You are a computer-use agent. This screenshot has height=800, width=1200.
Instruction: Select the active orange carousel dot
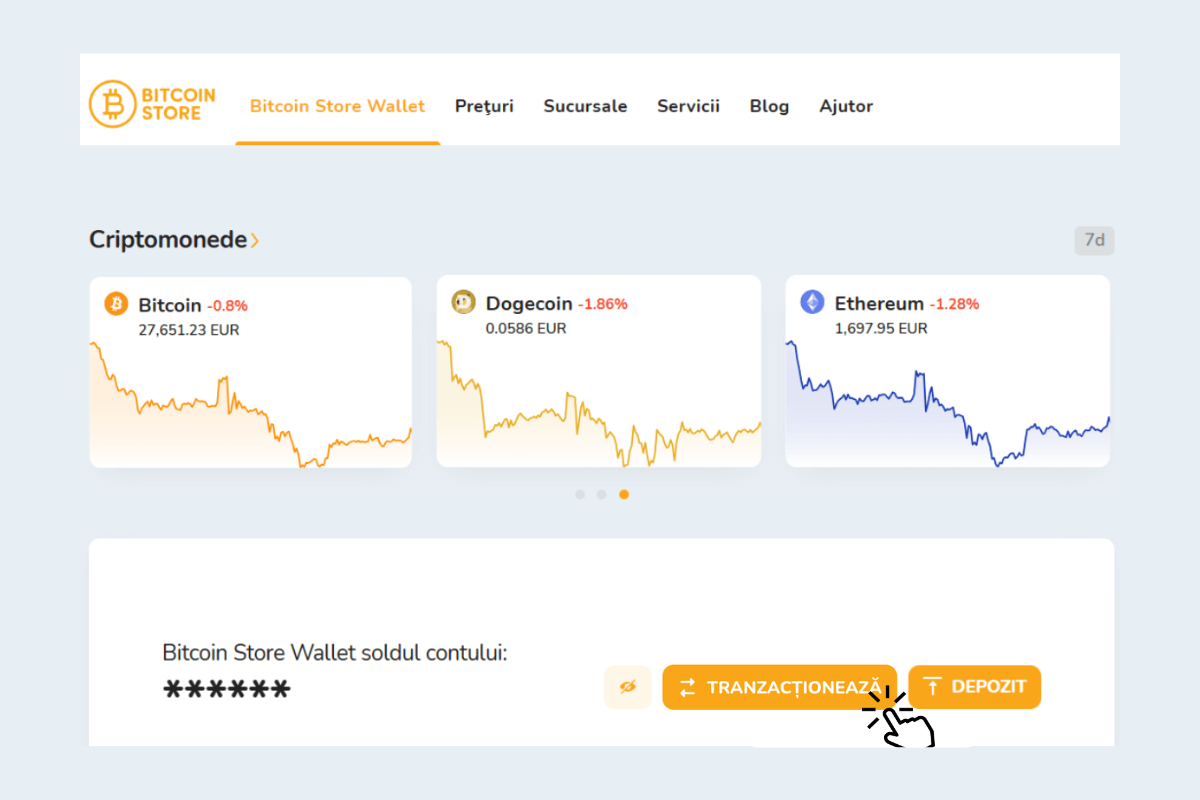625,494
